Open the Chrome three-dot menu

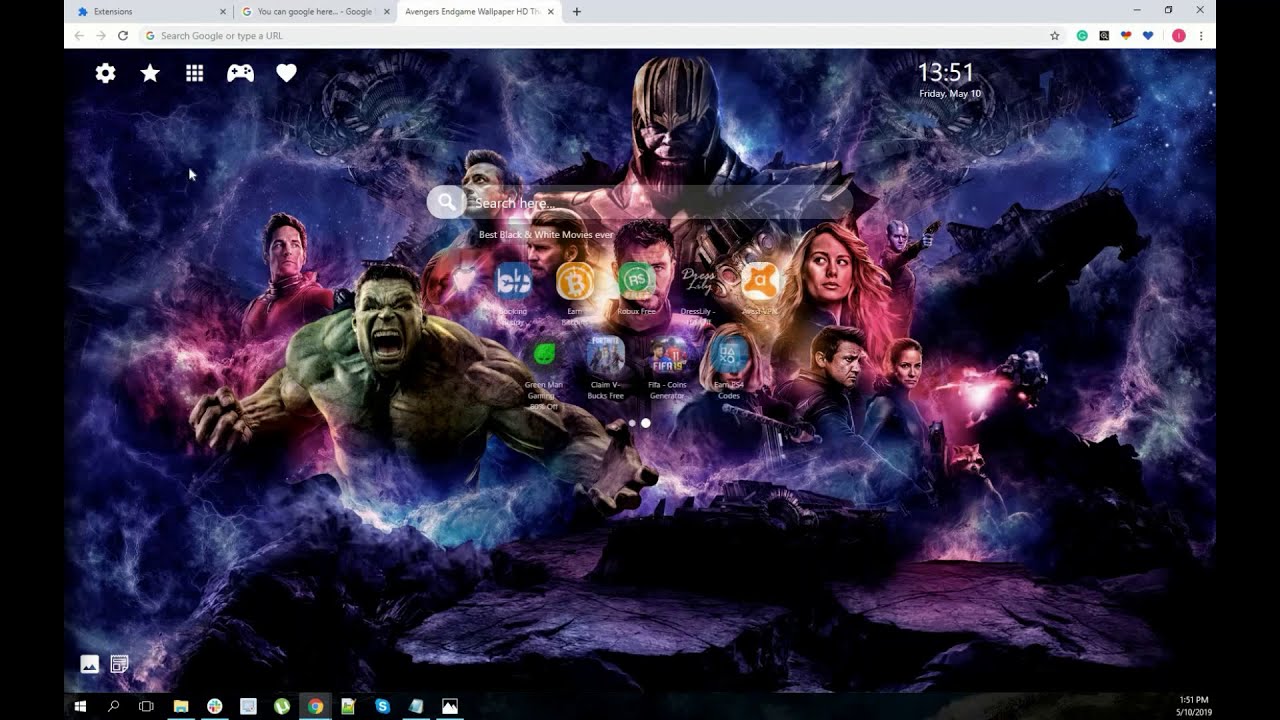(x=1200, y=36)
